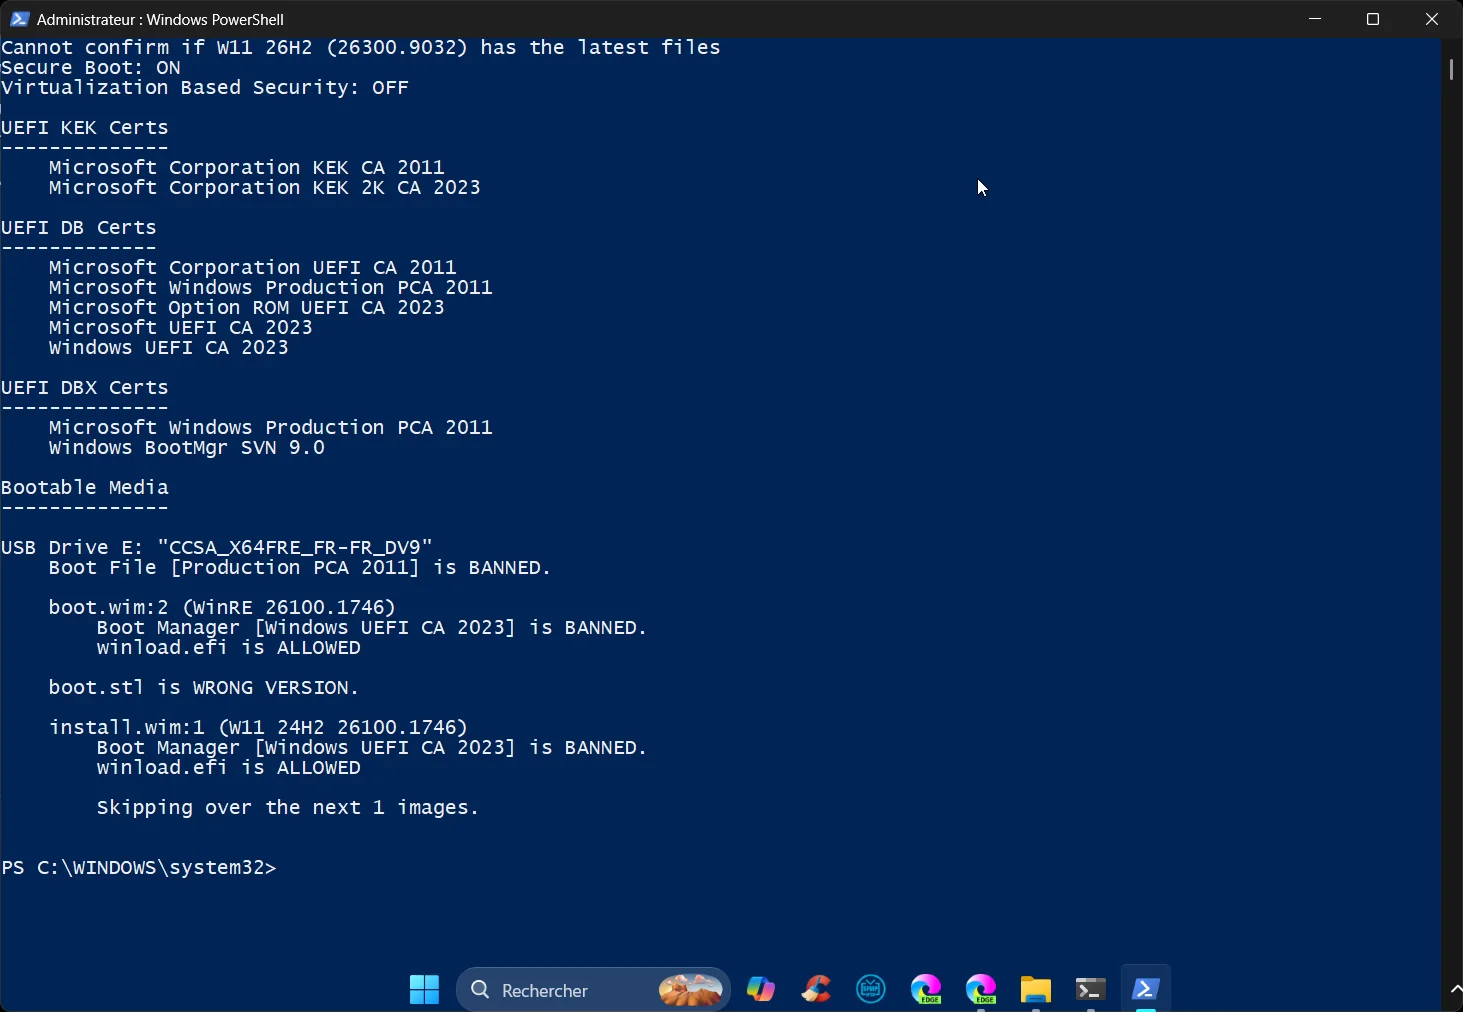Viewport: 1463px width, 1012px height.
Task: Click the 'Bootable Media' heading
Action: (x=85, y=488)
